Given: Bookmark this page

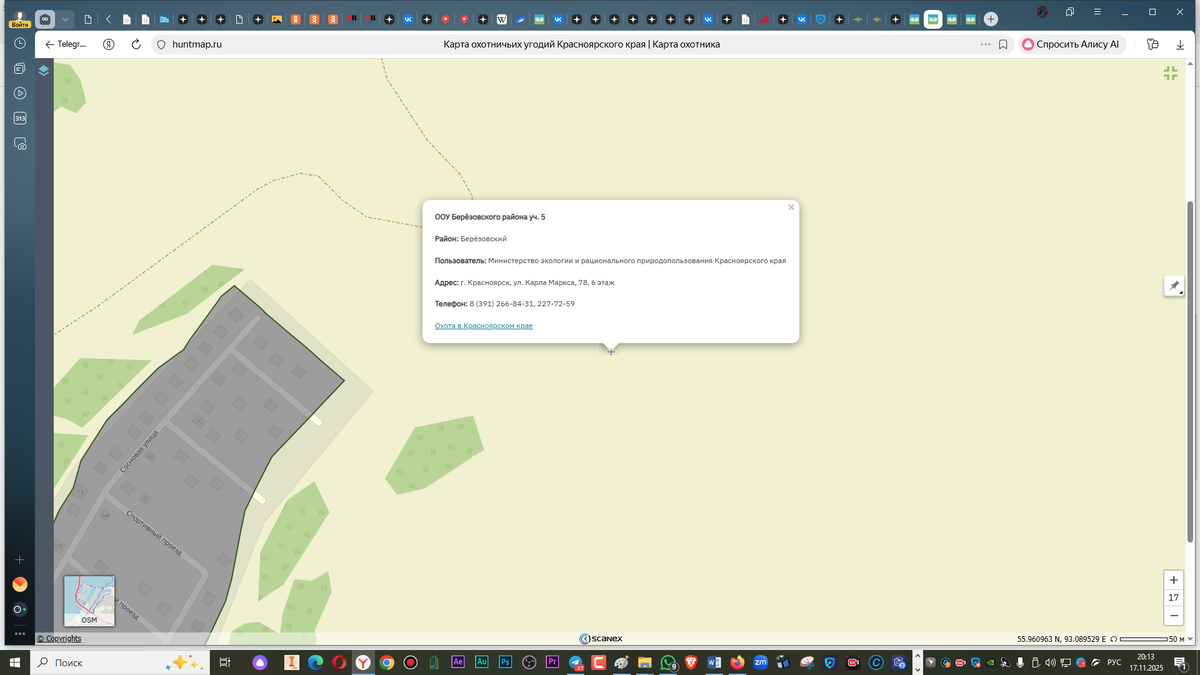Looking at the screenshot, I should 1003,44.
